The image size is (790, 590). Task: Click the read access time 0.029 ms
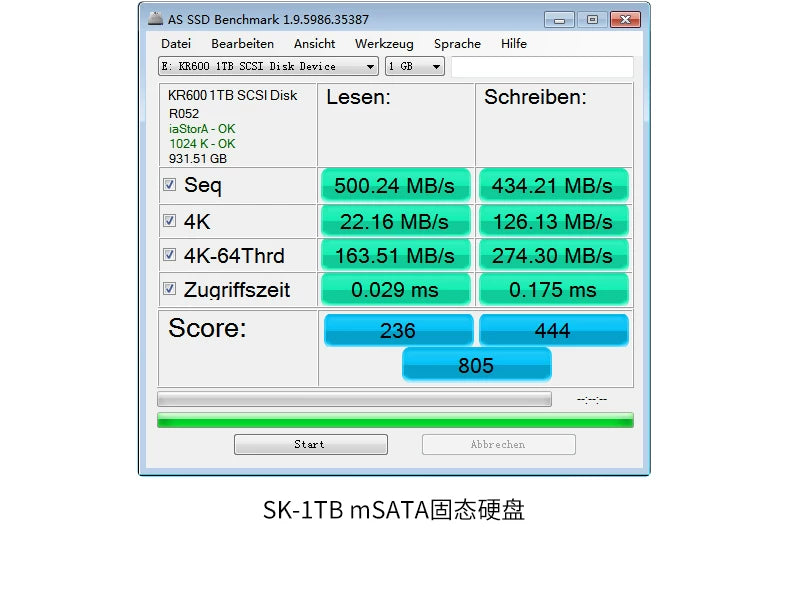(396, 290)
